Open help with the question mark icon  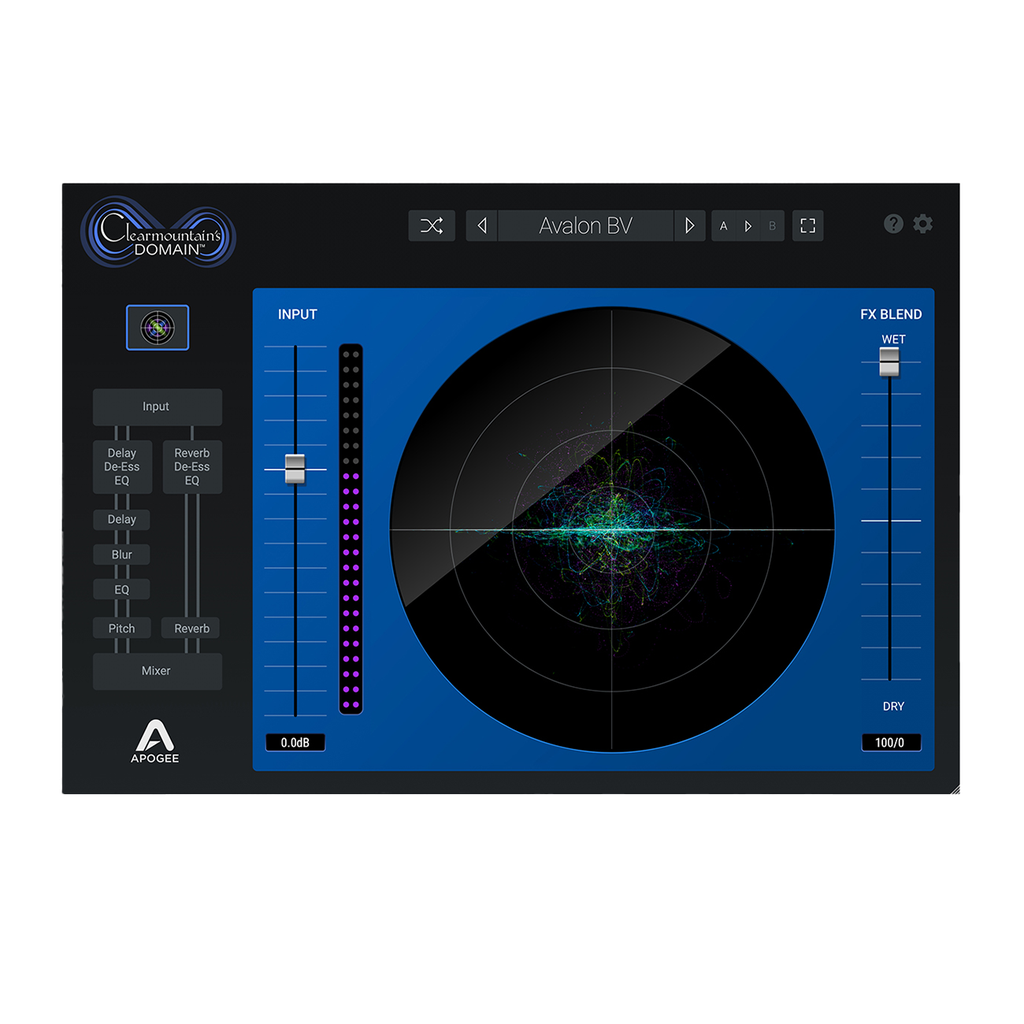point(893,224)
